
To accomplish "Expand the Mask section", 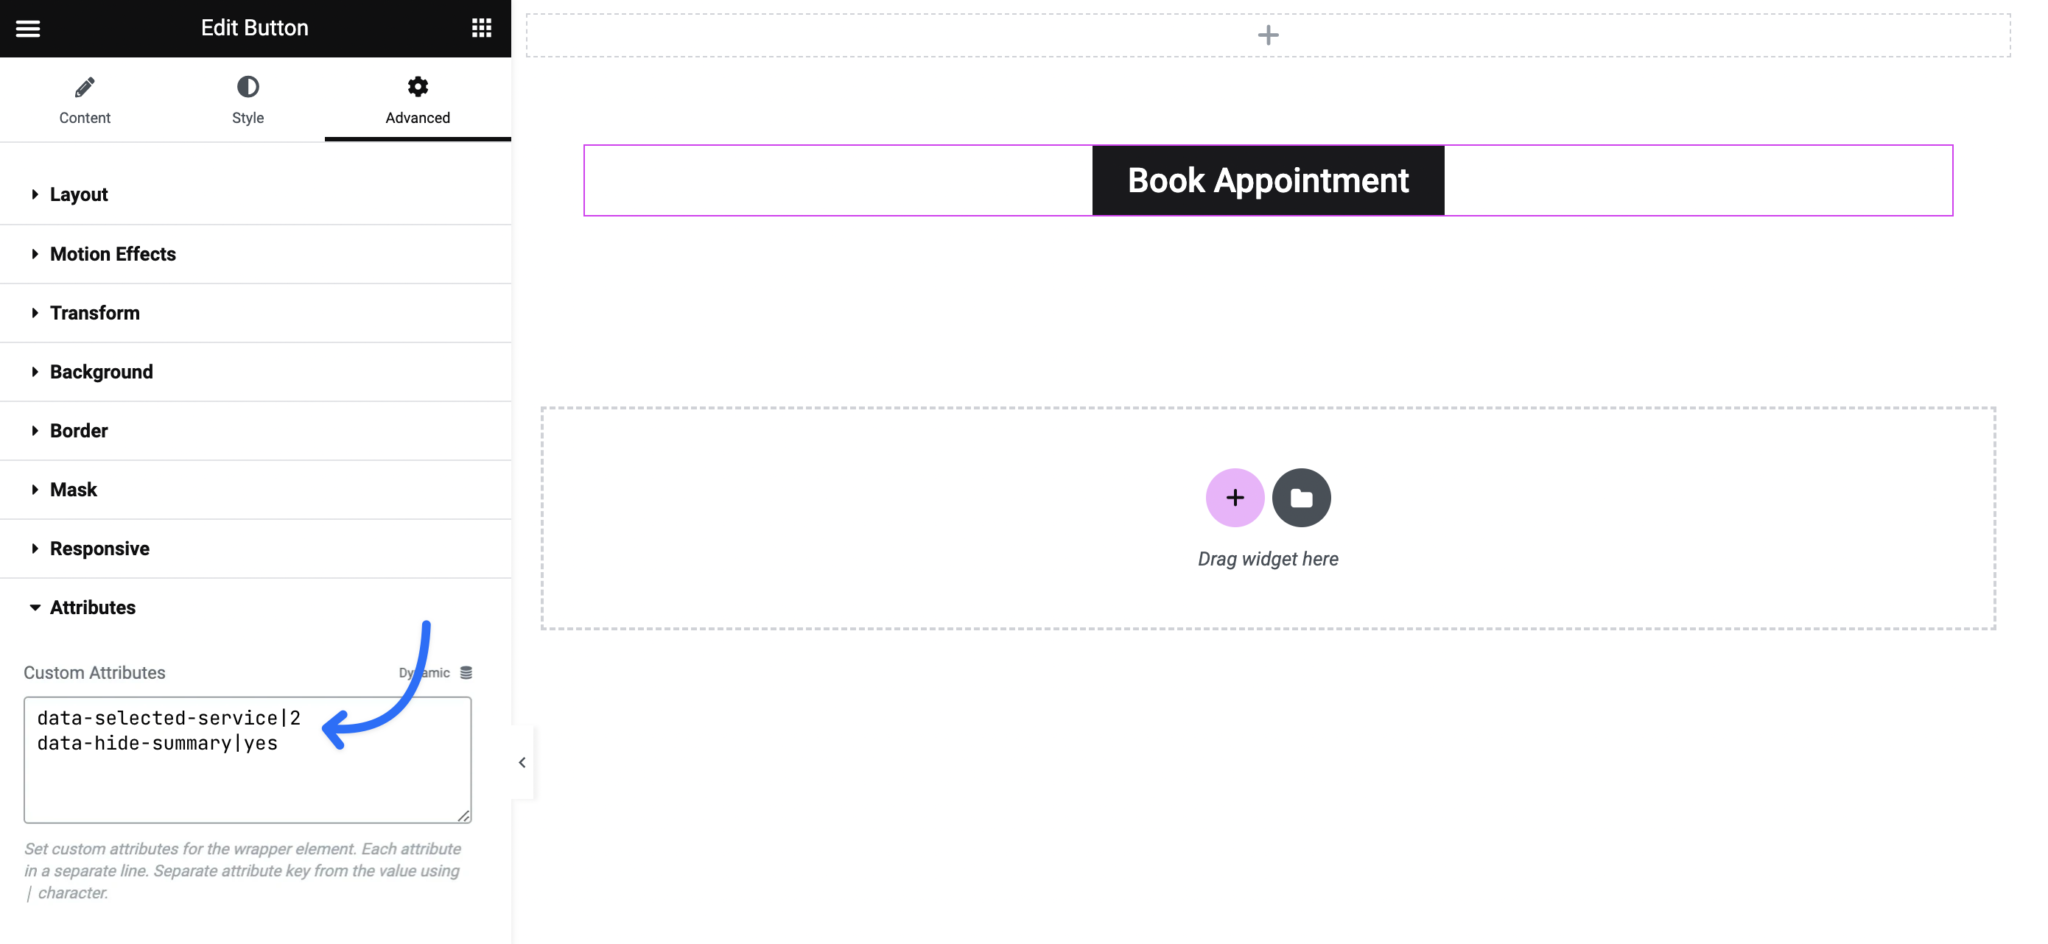I will [x=73, y=489].
